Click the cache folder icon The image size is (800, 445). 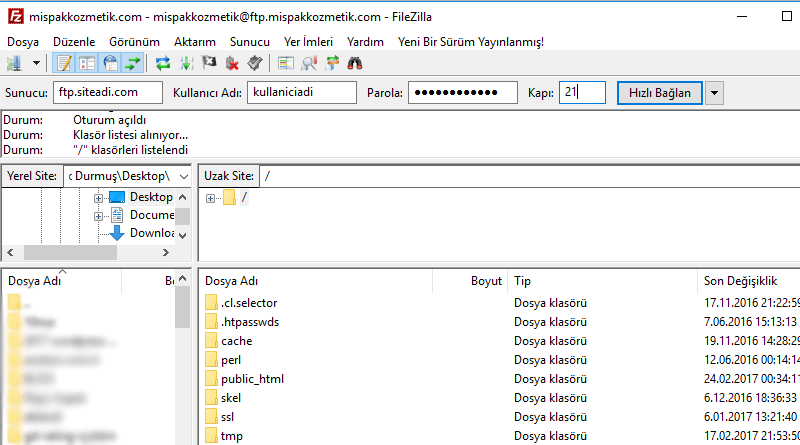click(x=211, y=340)
